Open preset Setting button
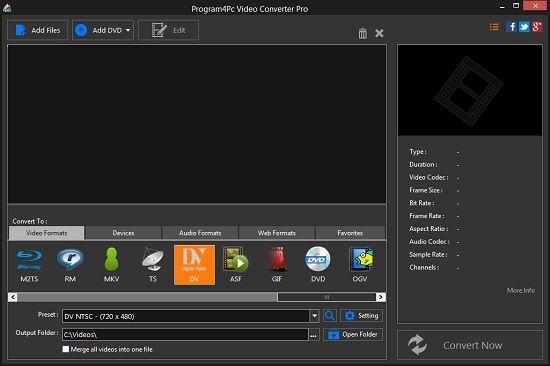Screen dimensions: 550x366 pyautogui.click(x=361, y=316)
